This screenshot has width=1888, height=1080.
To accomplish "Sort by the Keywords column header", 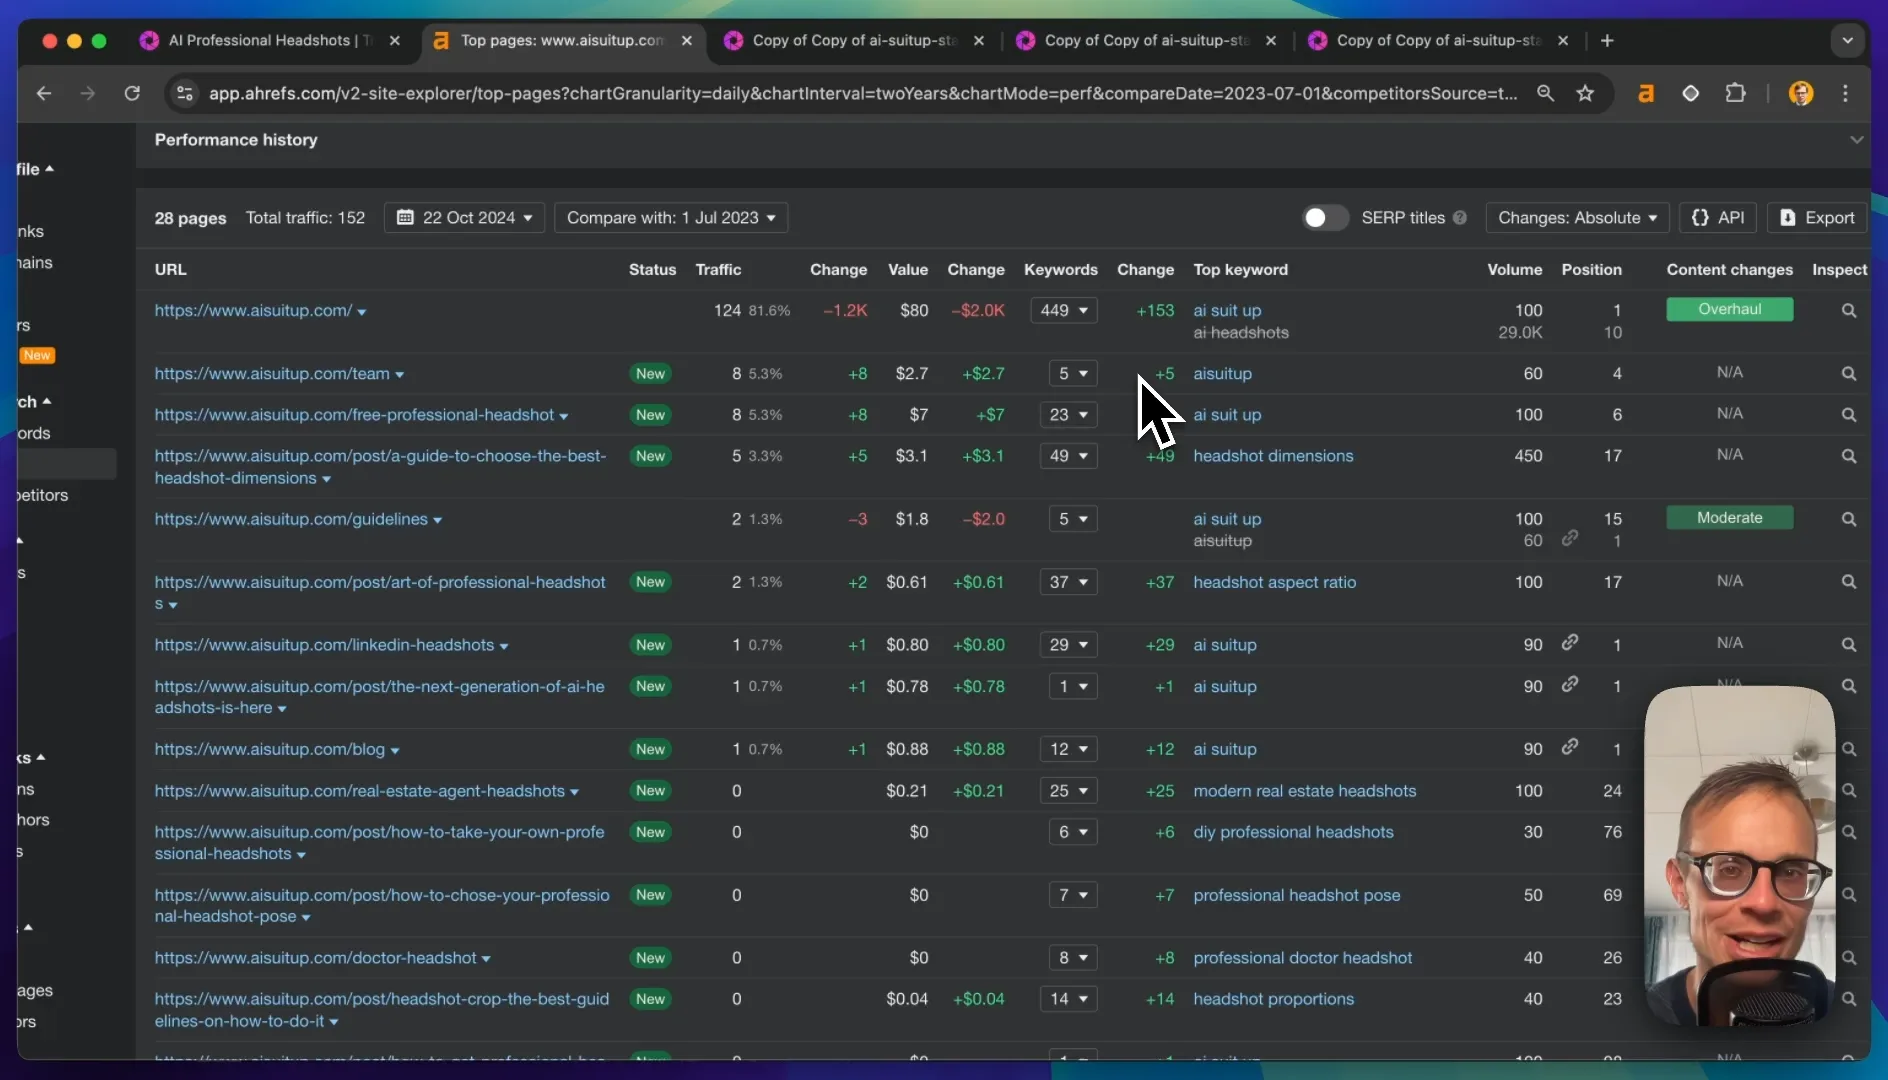I will [x=1060, y=270].
